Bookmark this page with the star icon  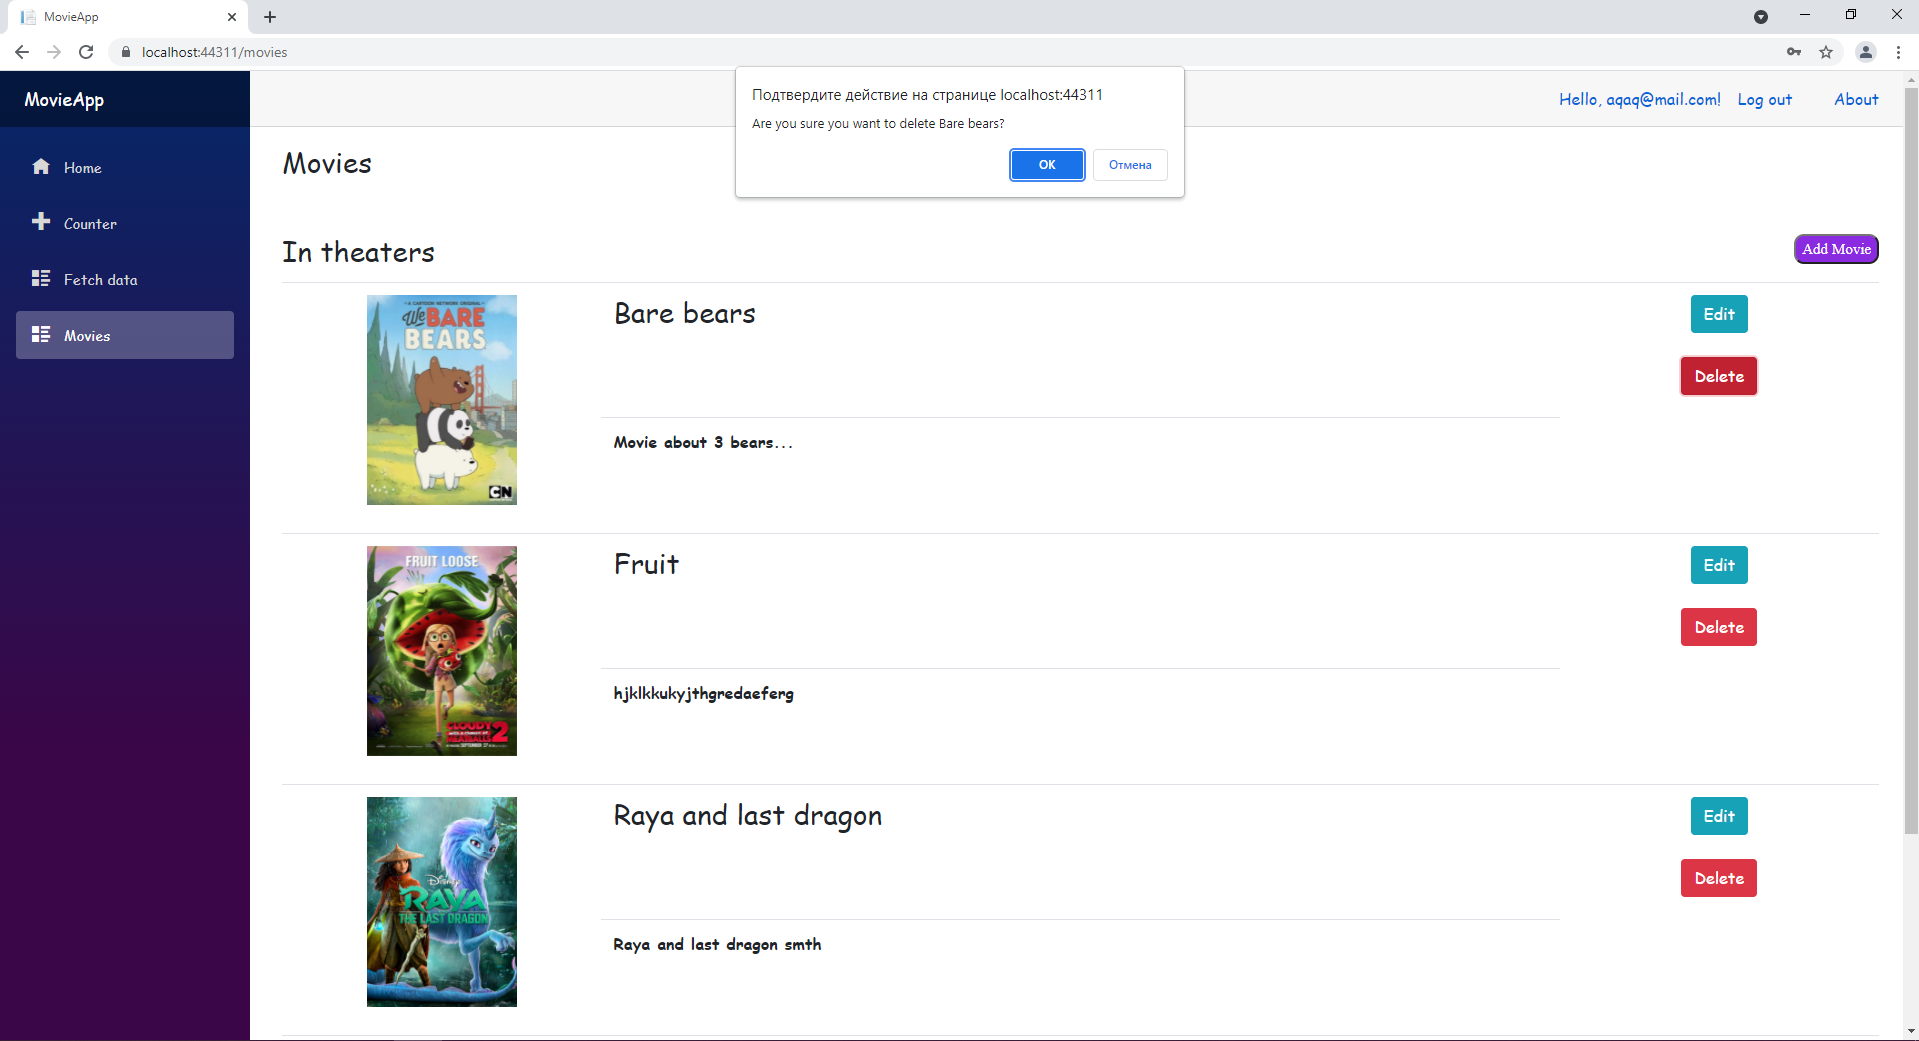coord(1826,52)
